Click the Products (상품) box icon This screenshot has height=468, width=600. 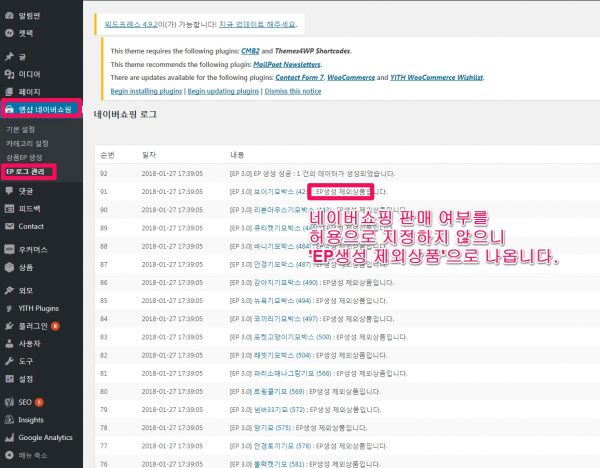tap(9, 267)
